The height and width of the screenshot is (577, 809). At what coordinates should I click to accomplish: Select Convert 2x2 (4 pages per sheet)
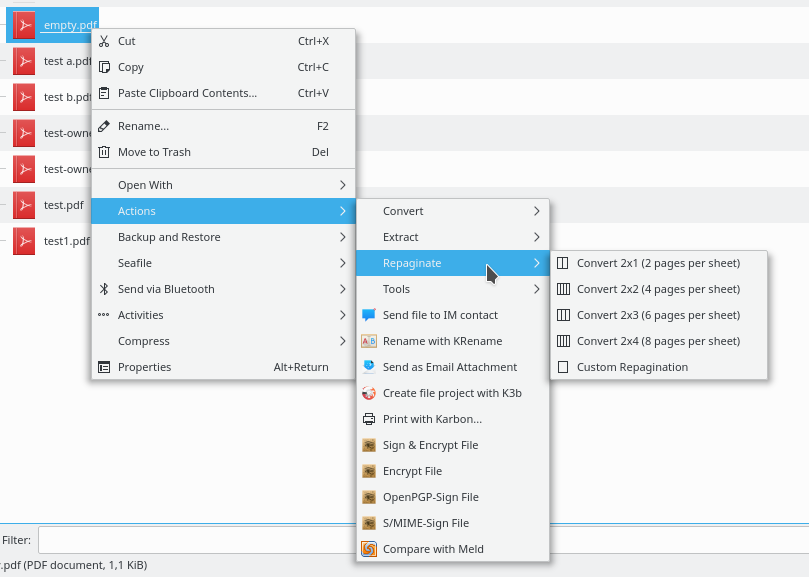point(659,289)
